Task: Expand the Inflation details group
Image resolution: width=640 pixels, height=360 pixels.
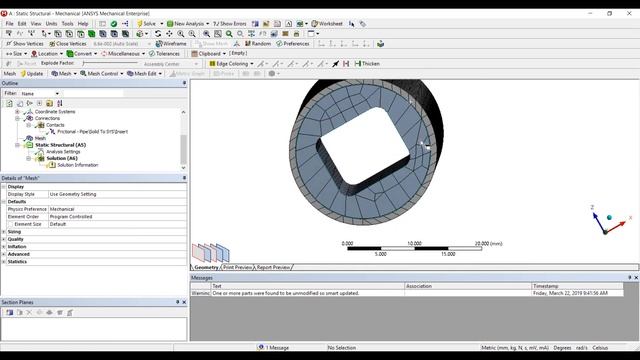Action: point(4,247)
